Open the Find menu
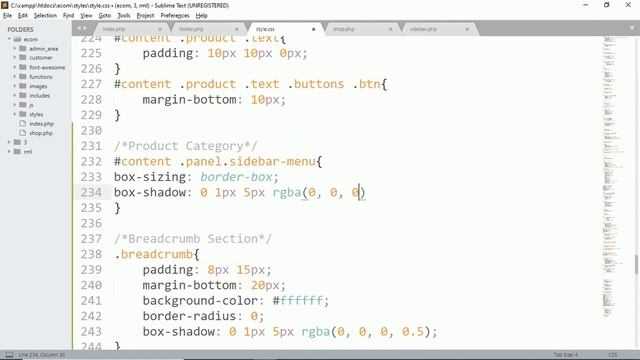The image size is (640, 360). (x=68, y=16)
